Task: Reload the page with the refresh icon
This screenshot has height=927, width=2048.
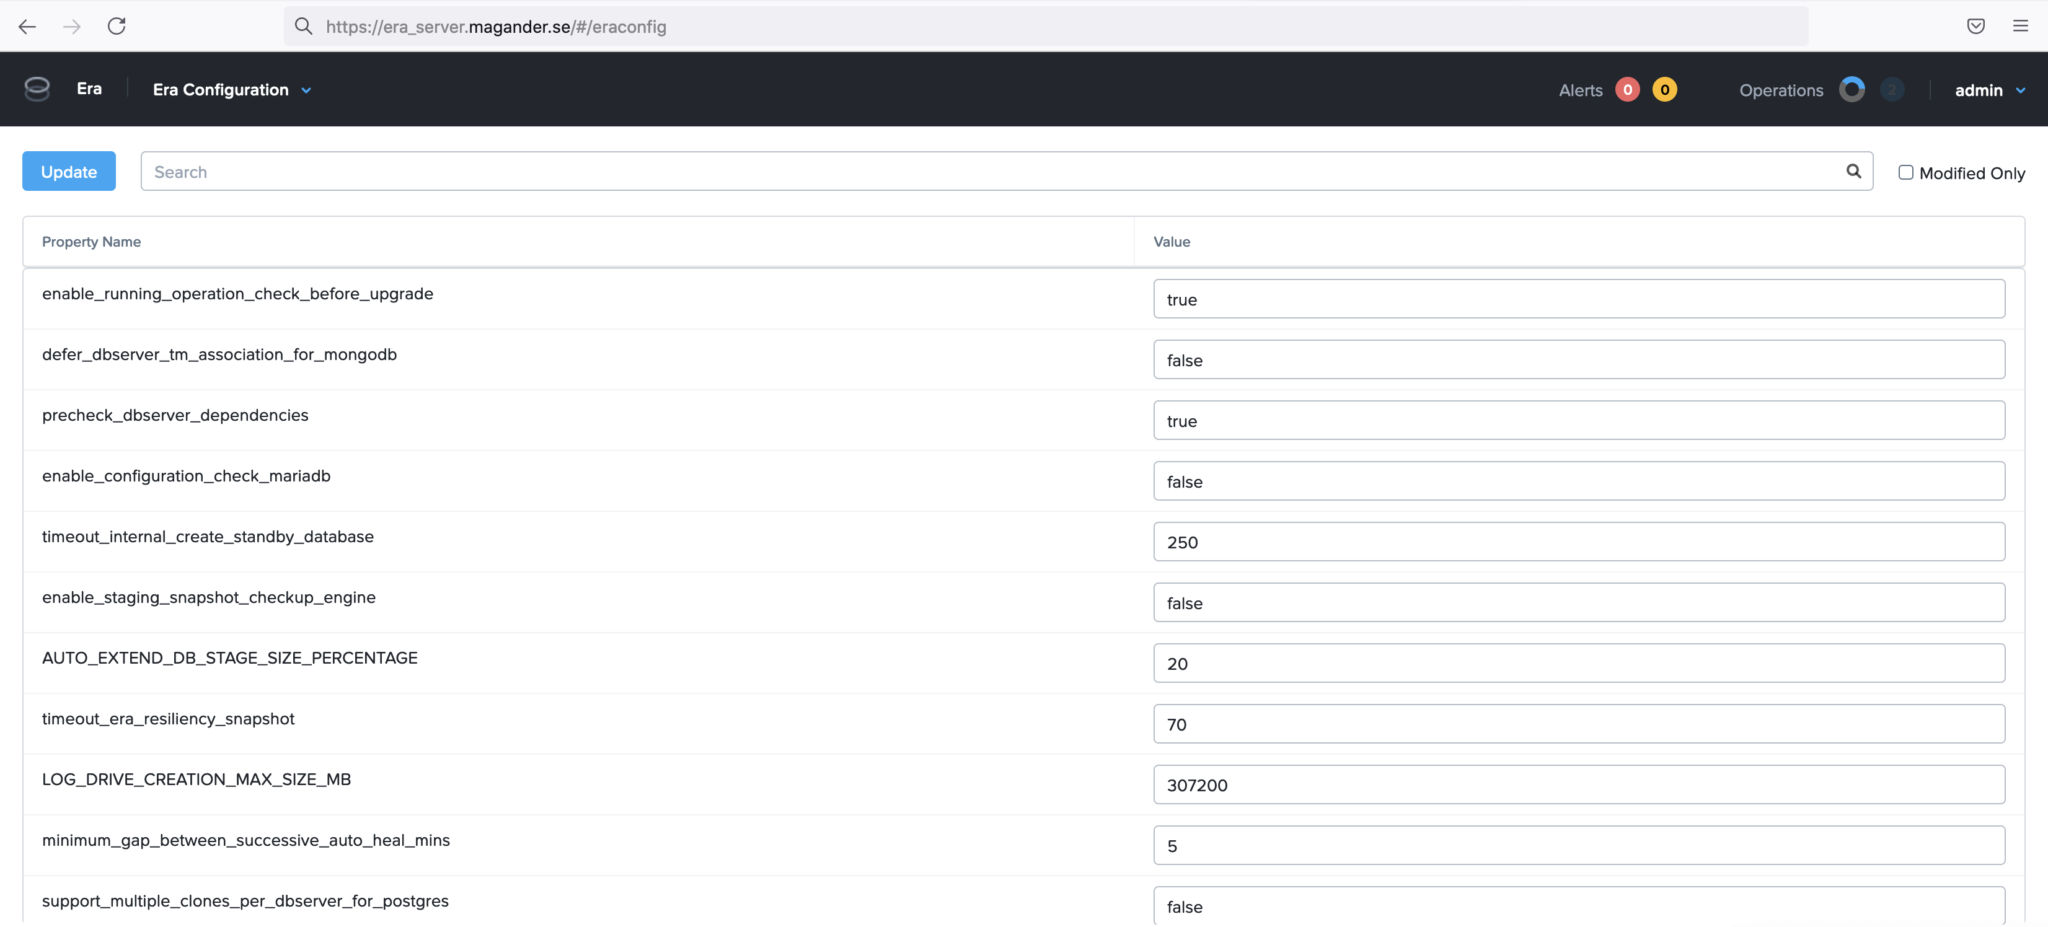Action: tap(117, 26)
